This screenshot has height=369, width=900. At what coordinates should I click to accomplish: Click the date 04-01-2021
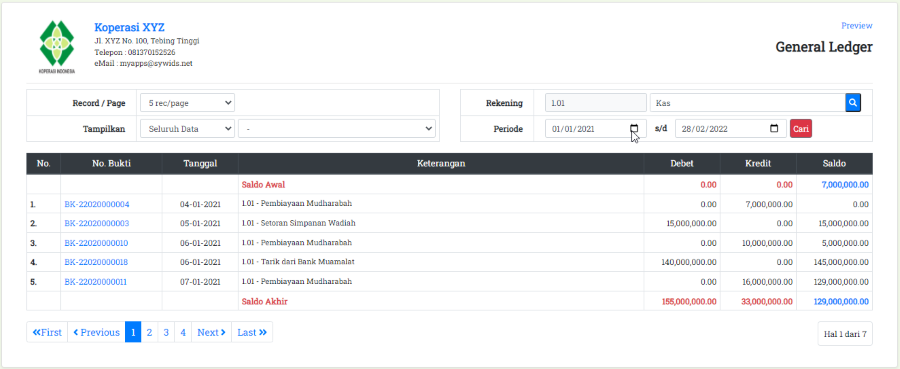click(x=200, y=204)
